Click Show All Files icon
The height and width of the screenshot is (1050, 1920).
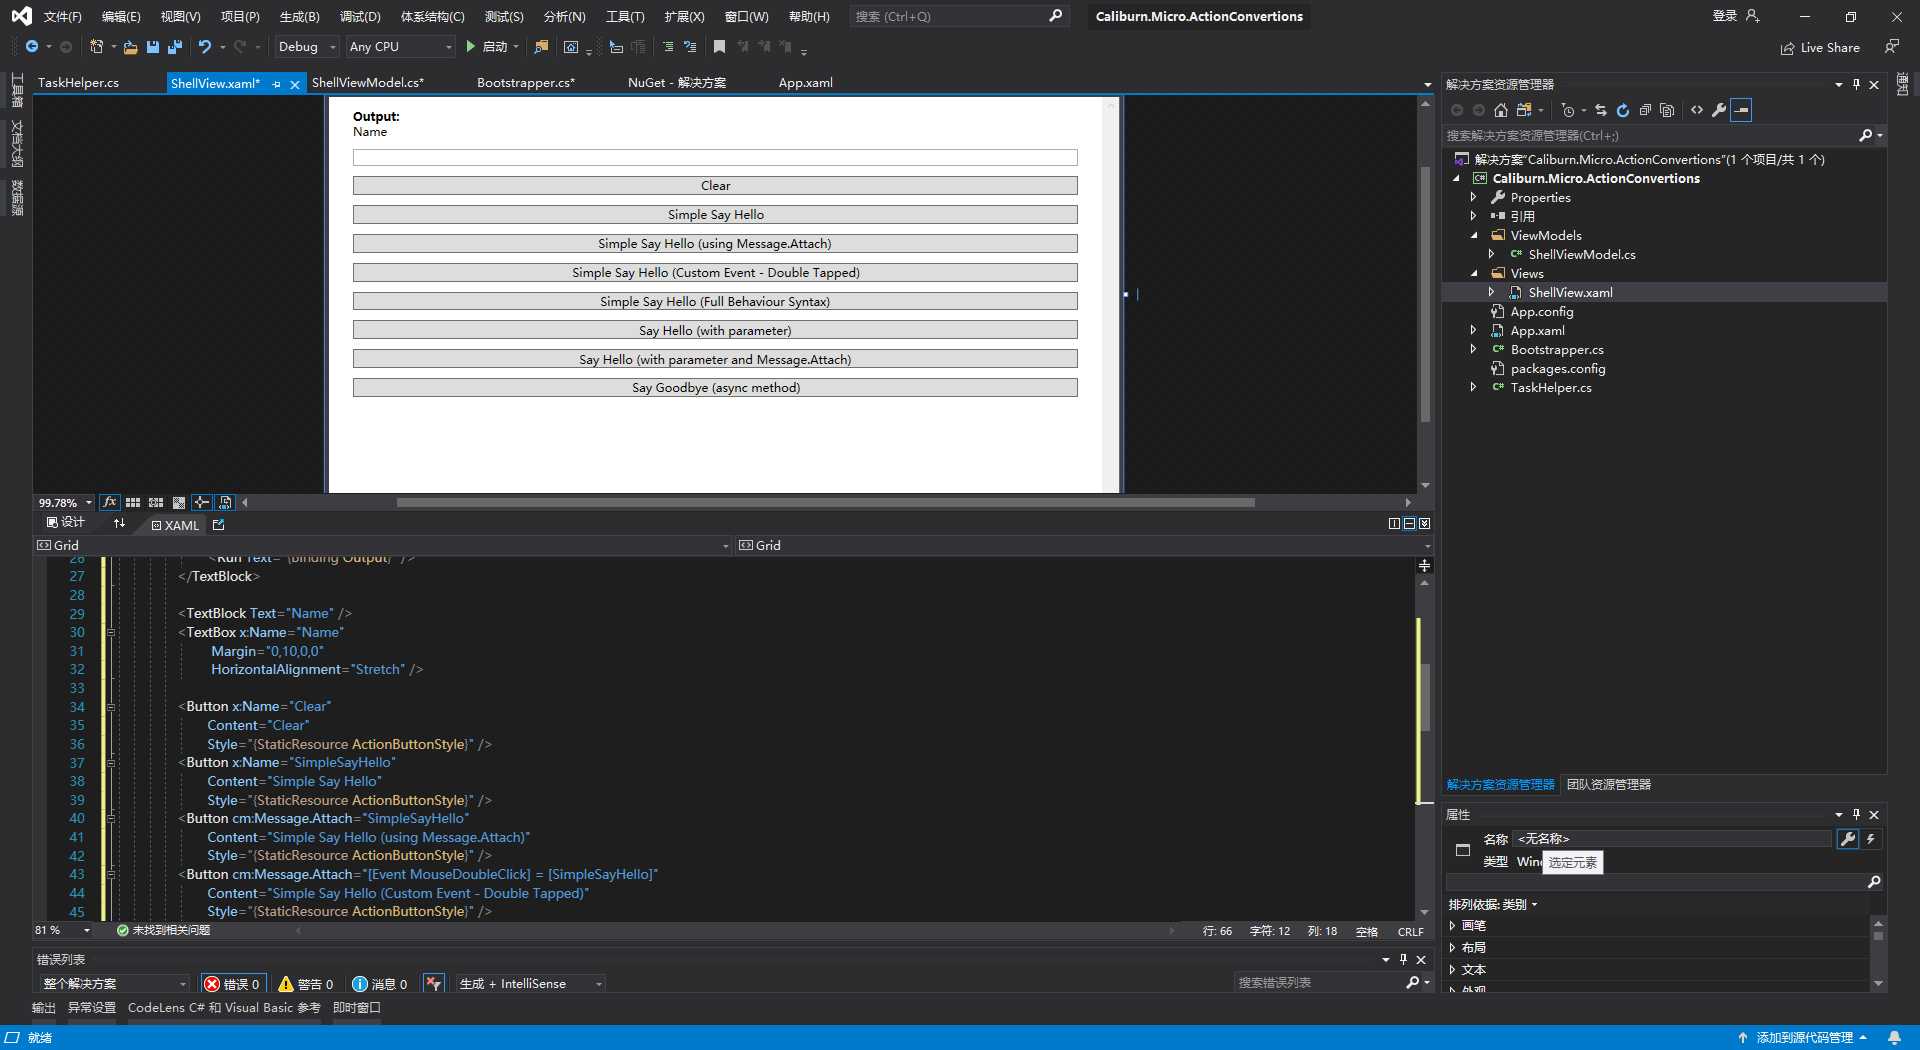[x=1667, y=110]
